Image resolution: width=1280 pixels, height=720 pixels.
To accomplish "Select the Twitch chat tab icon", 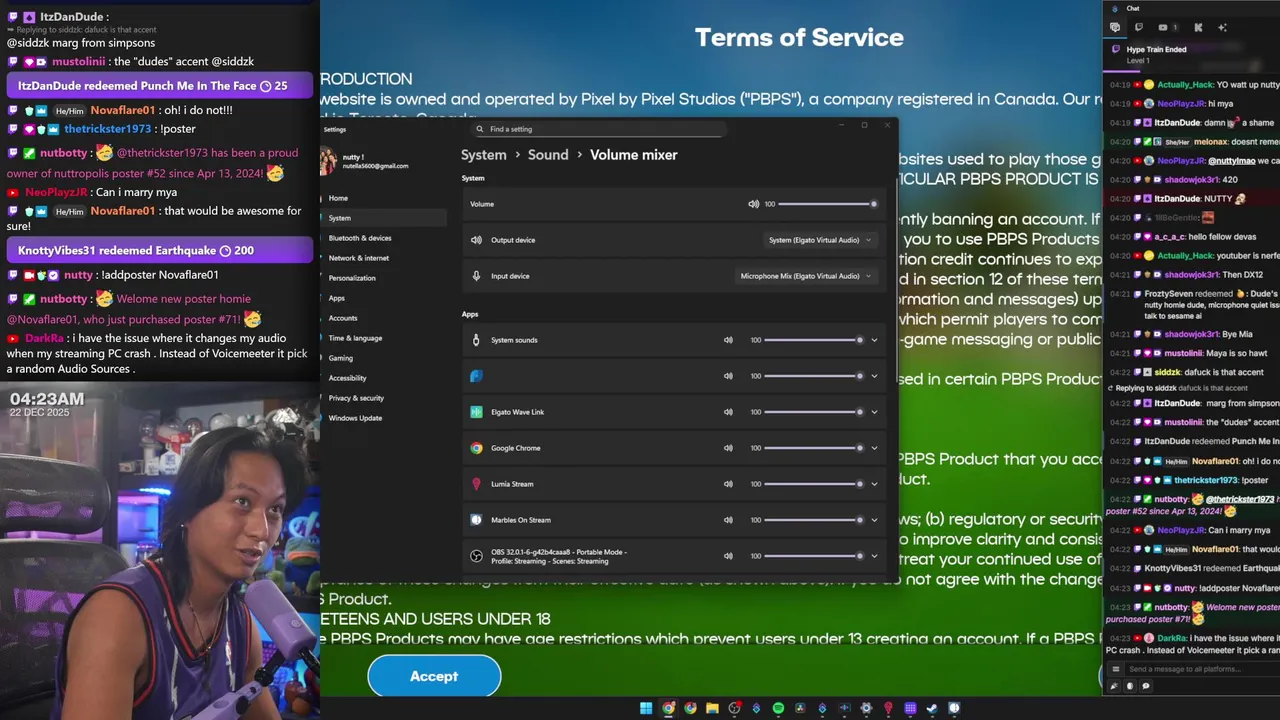I will pyautogui.click(x=1139, y=27).
